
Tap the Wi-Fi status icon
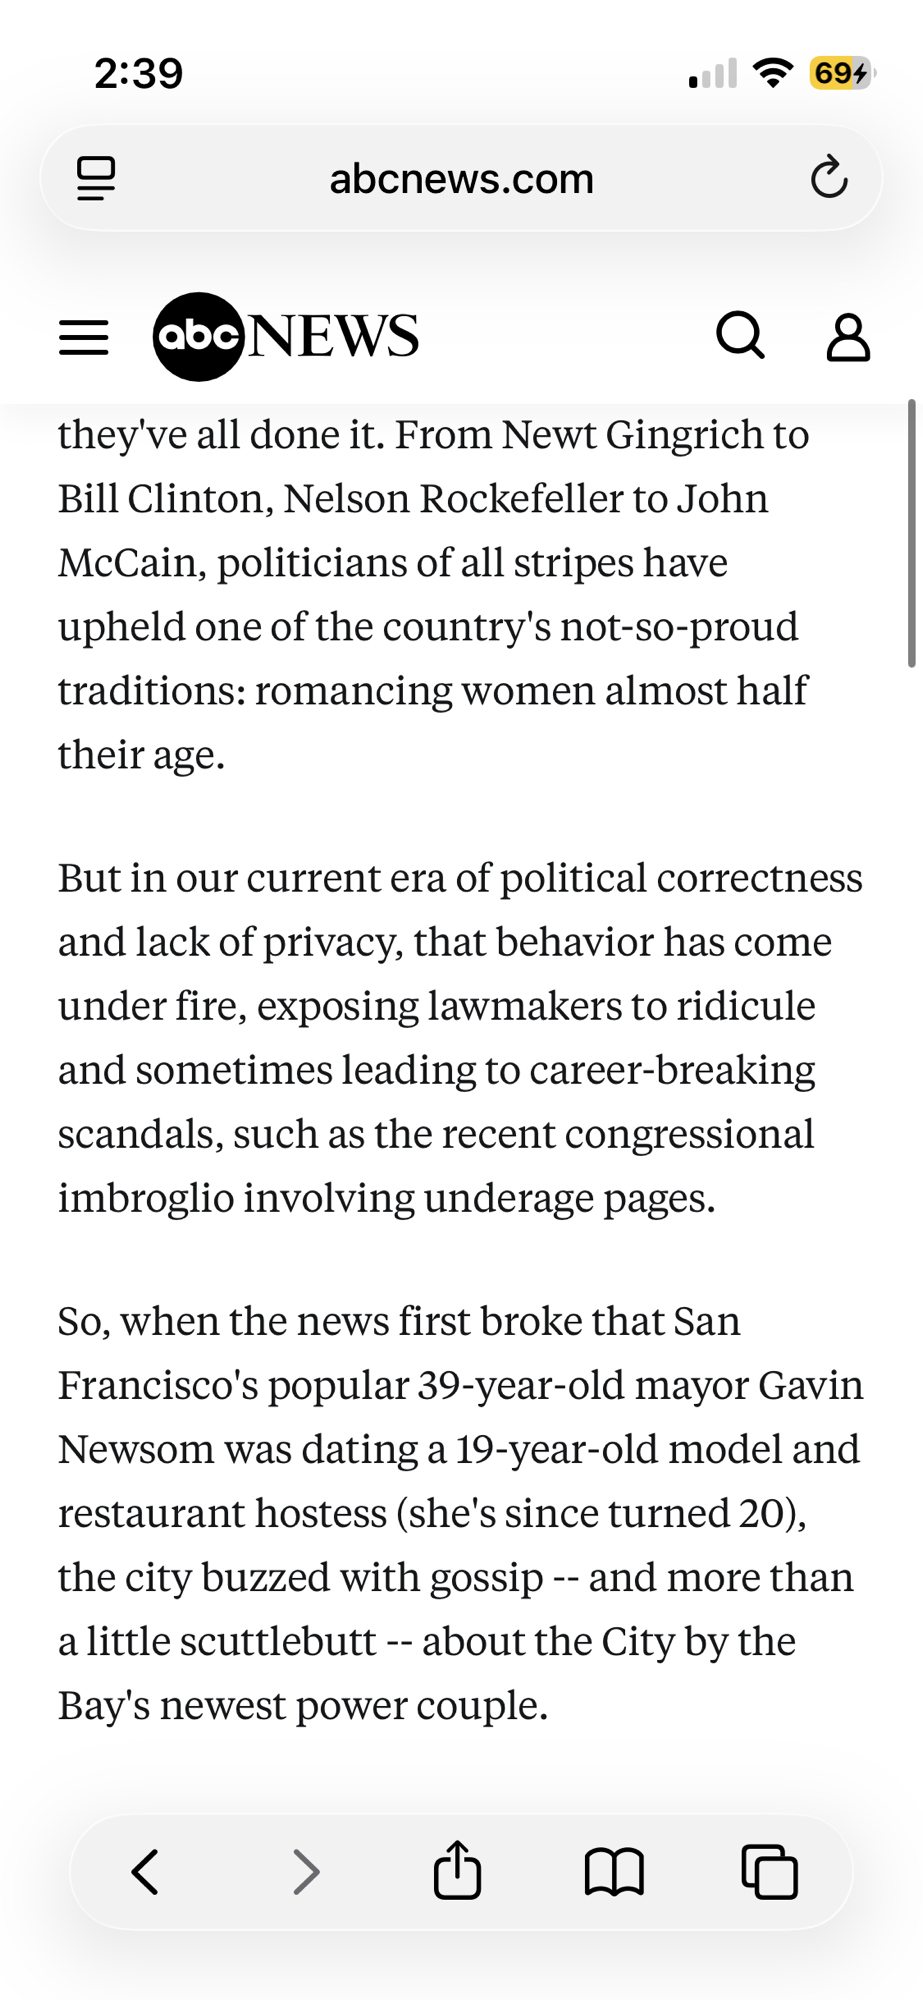(771, 73)
